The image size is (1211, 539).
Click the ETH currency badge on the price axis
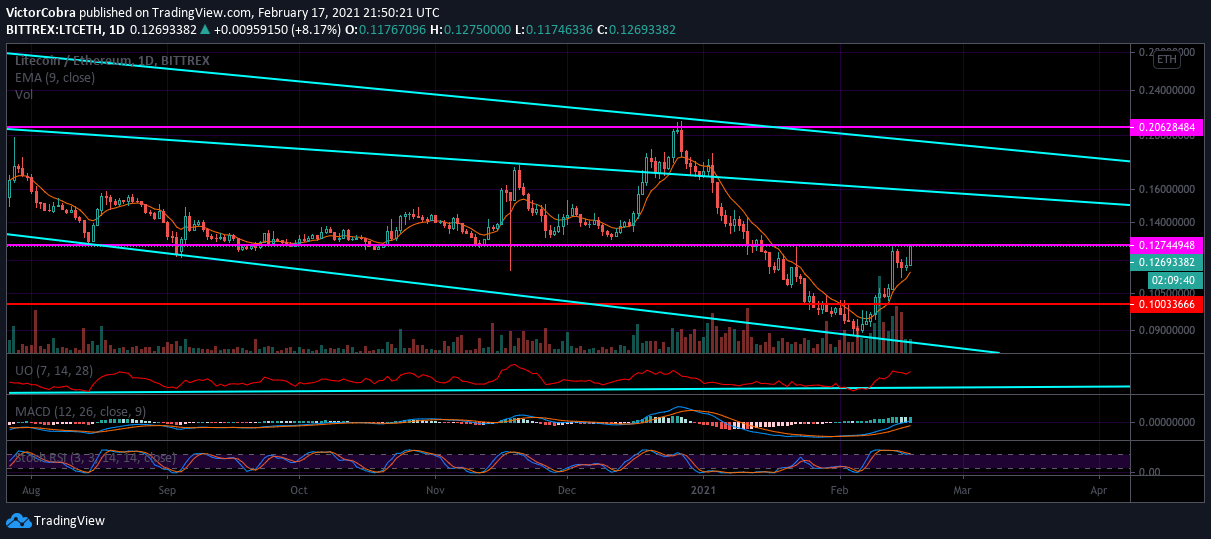point(1166,61)
